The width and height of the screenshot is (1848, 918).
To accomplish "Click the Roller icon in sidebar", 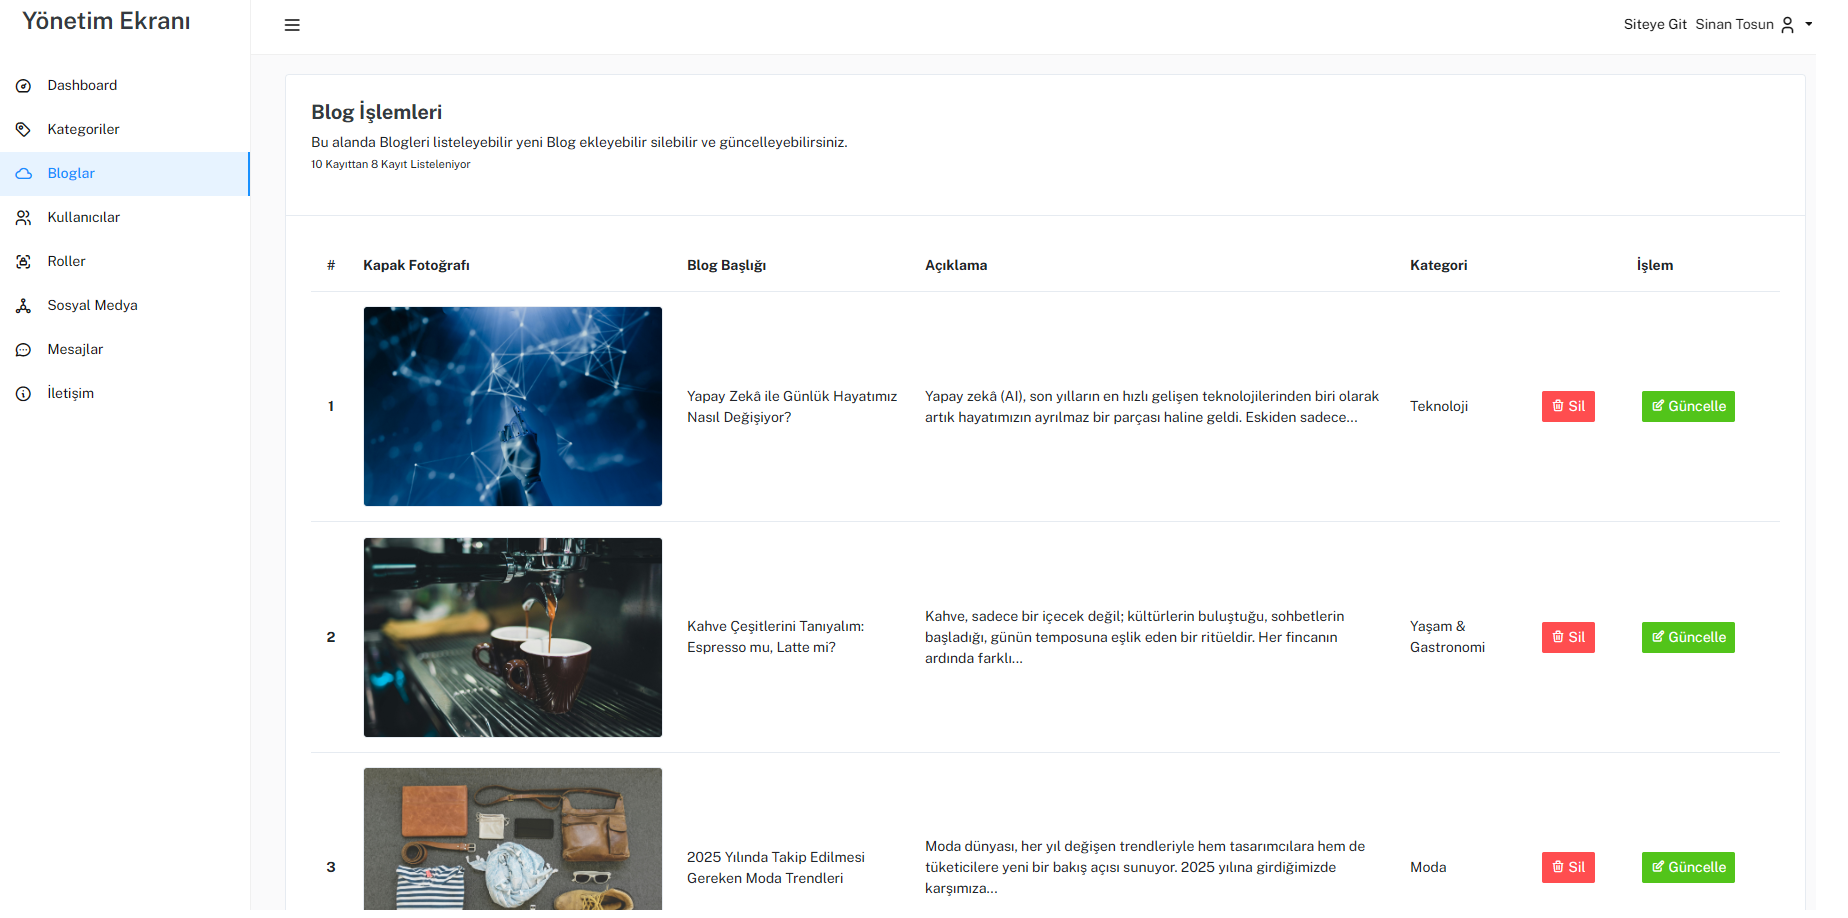I will tap(24, 262).
